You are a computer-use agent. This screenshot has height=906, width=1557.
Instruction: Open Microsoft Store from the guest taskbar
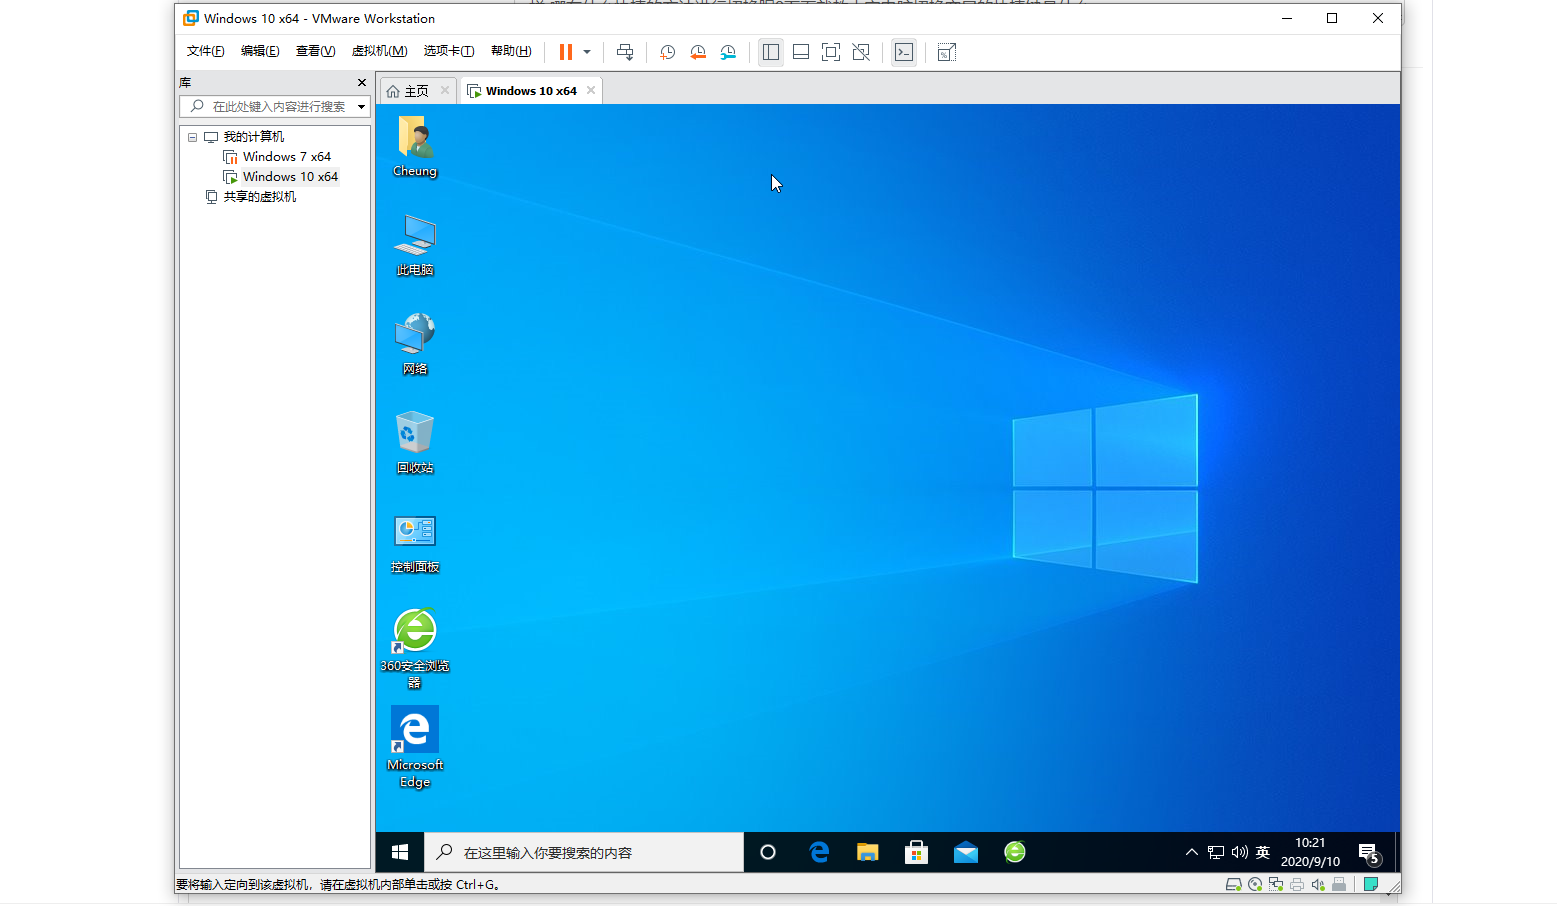[x=917, y=852]
